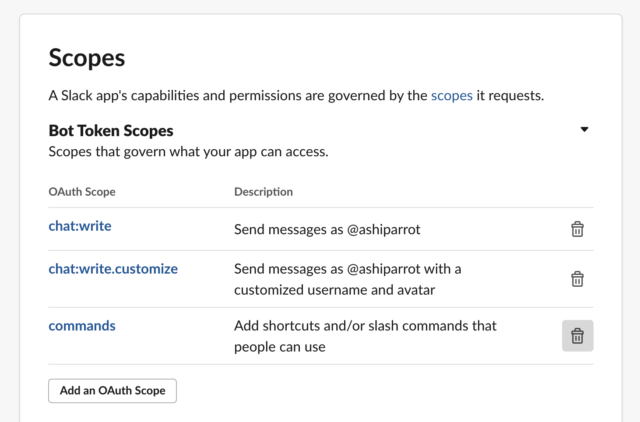
Task: Click the it requests text after scopes link
Action: point(510,96)
